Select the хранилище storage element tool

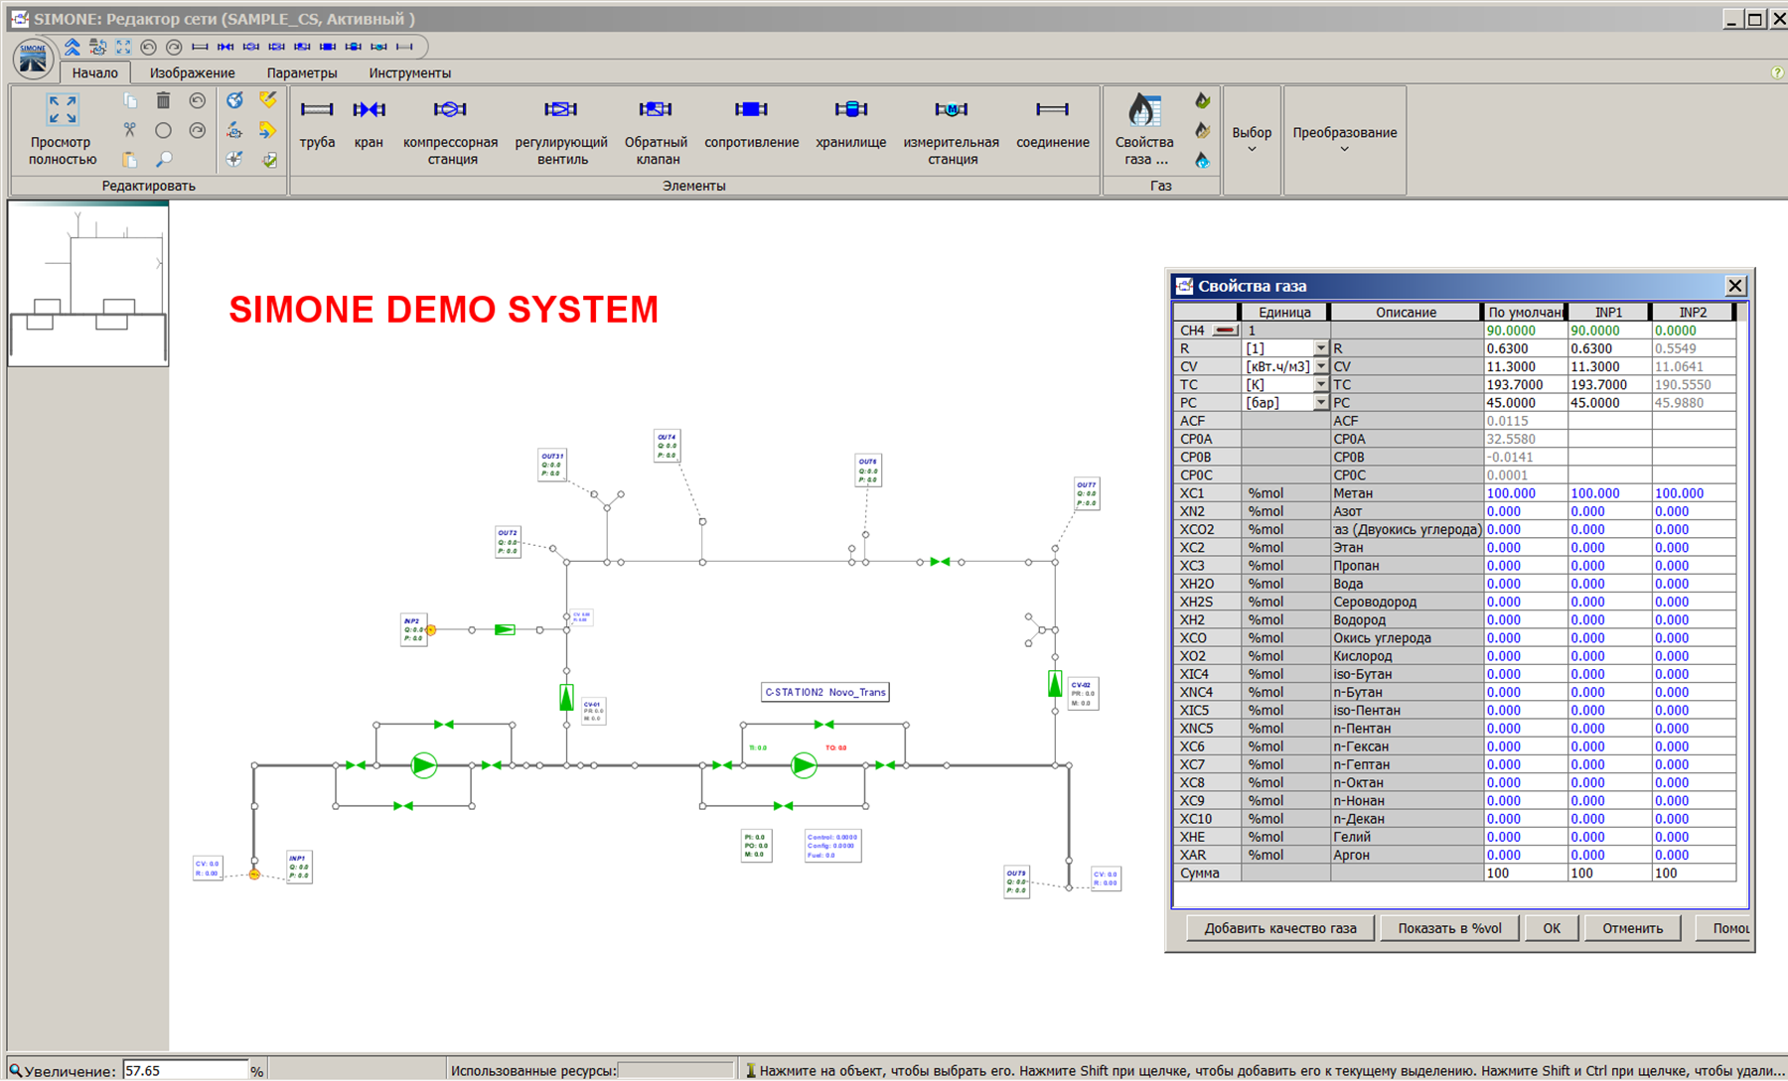click(851, 124)
